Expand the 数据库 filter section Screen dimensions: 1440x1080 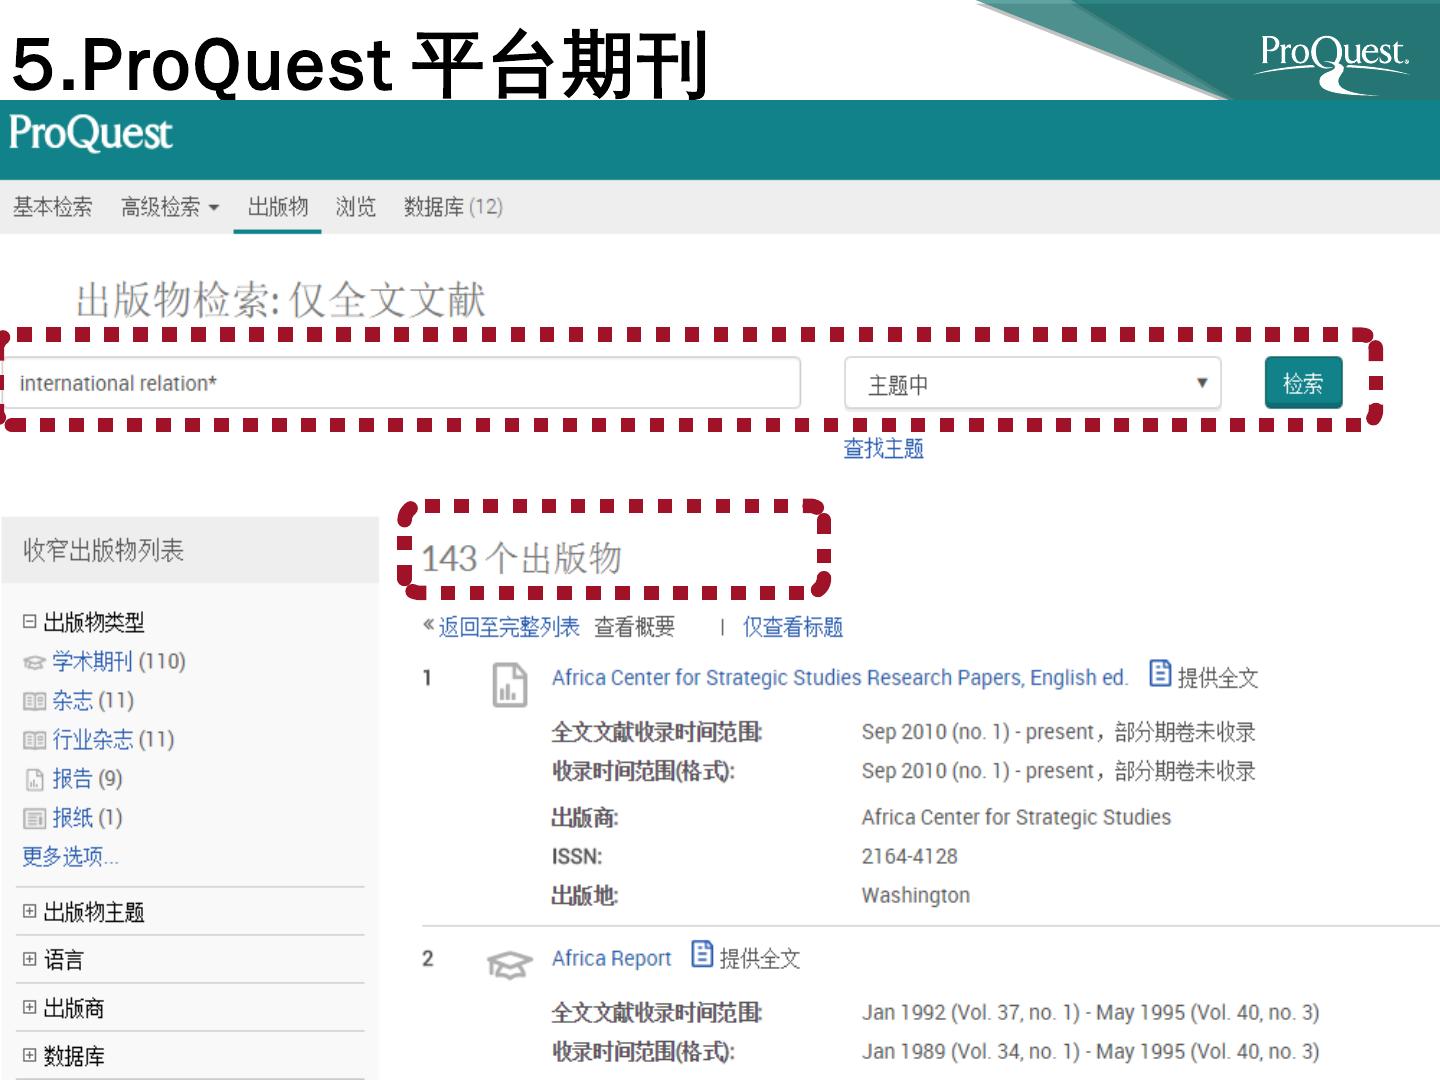click(29, 1055)
